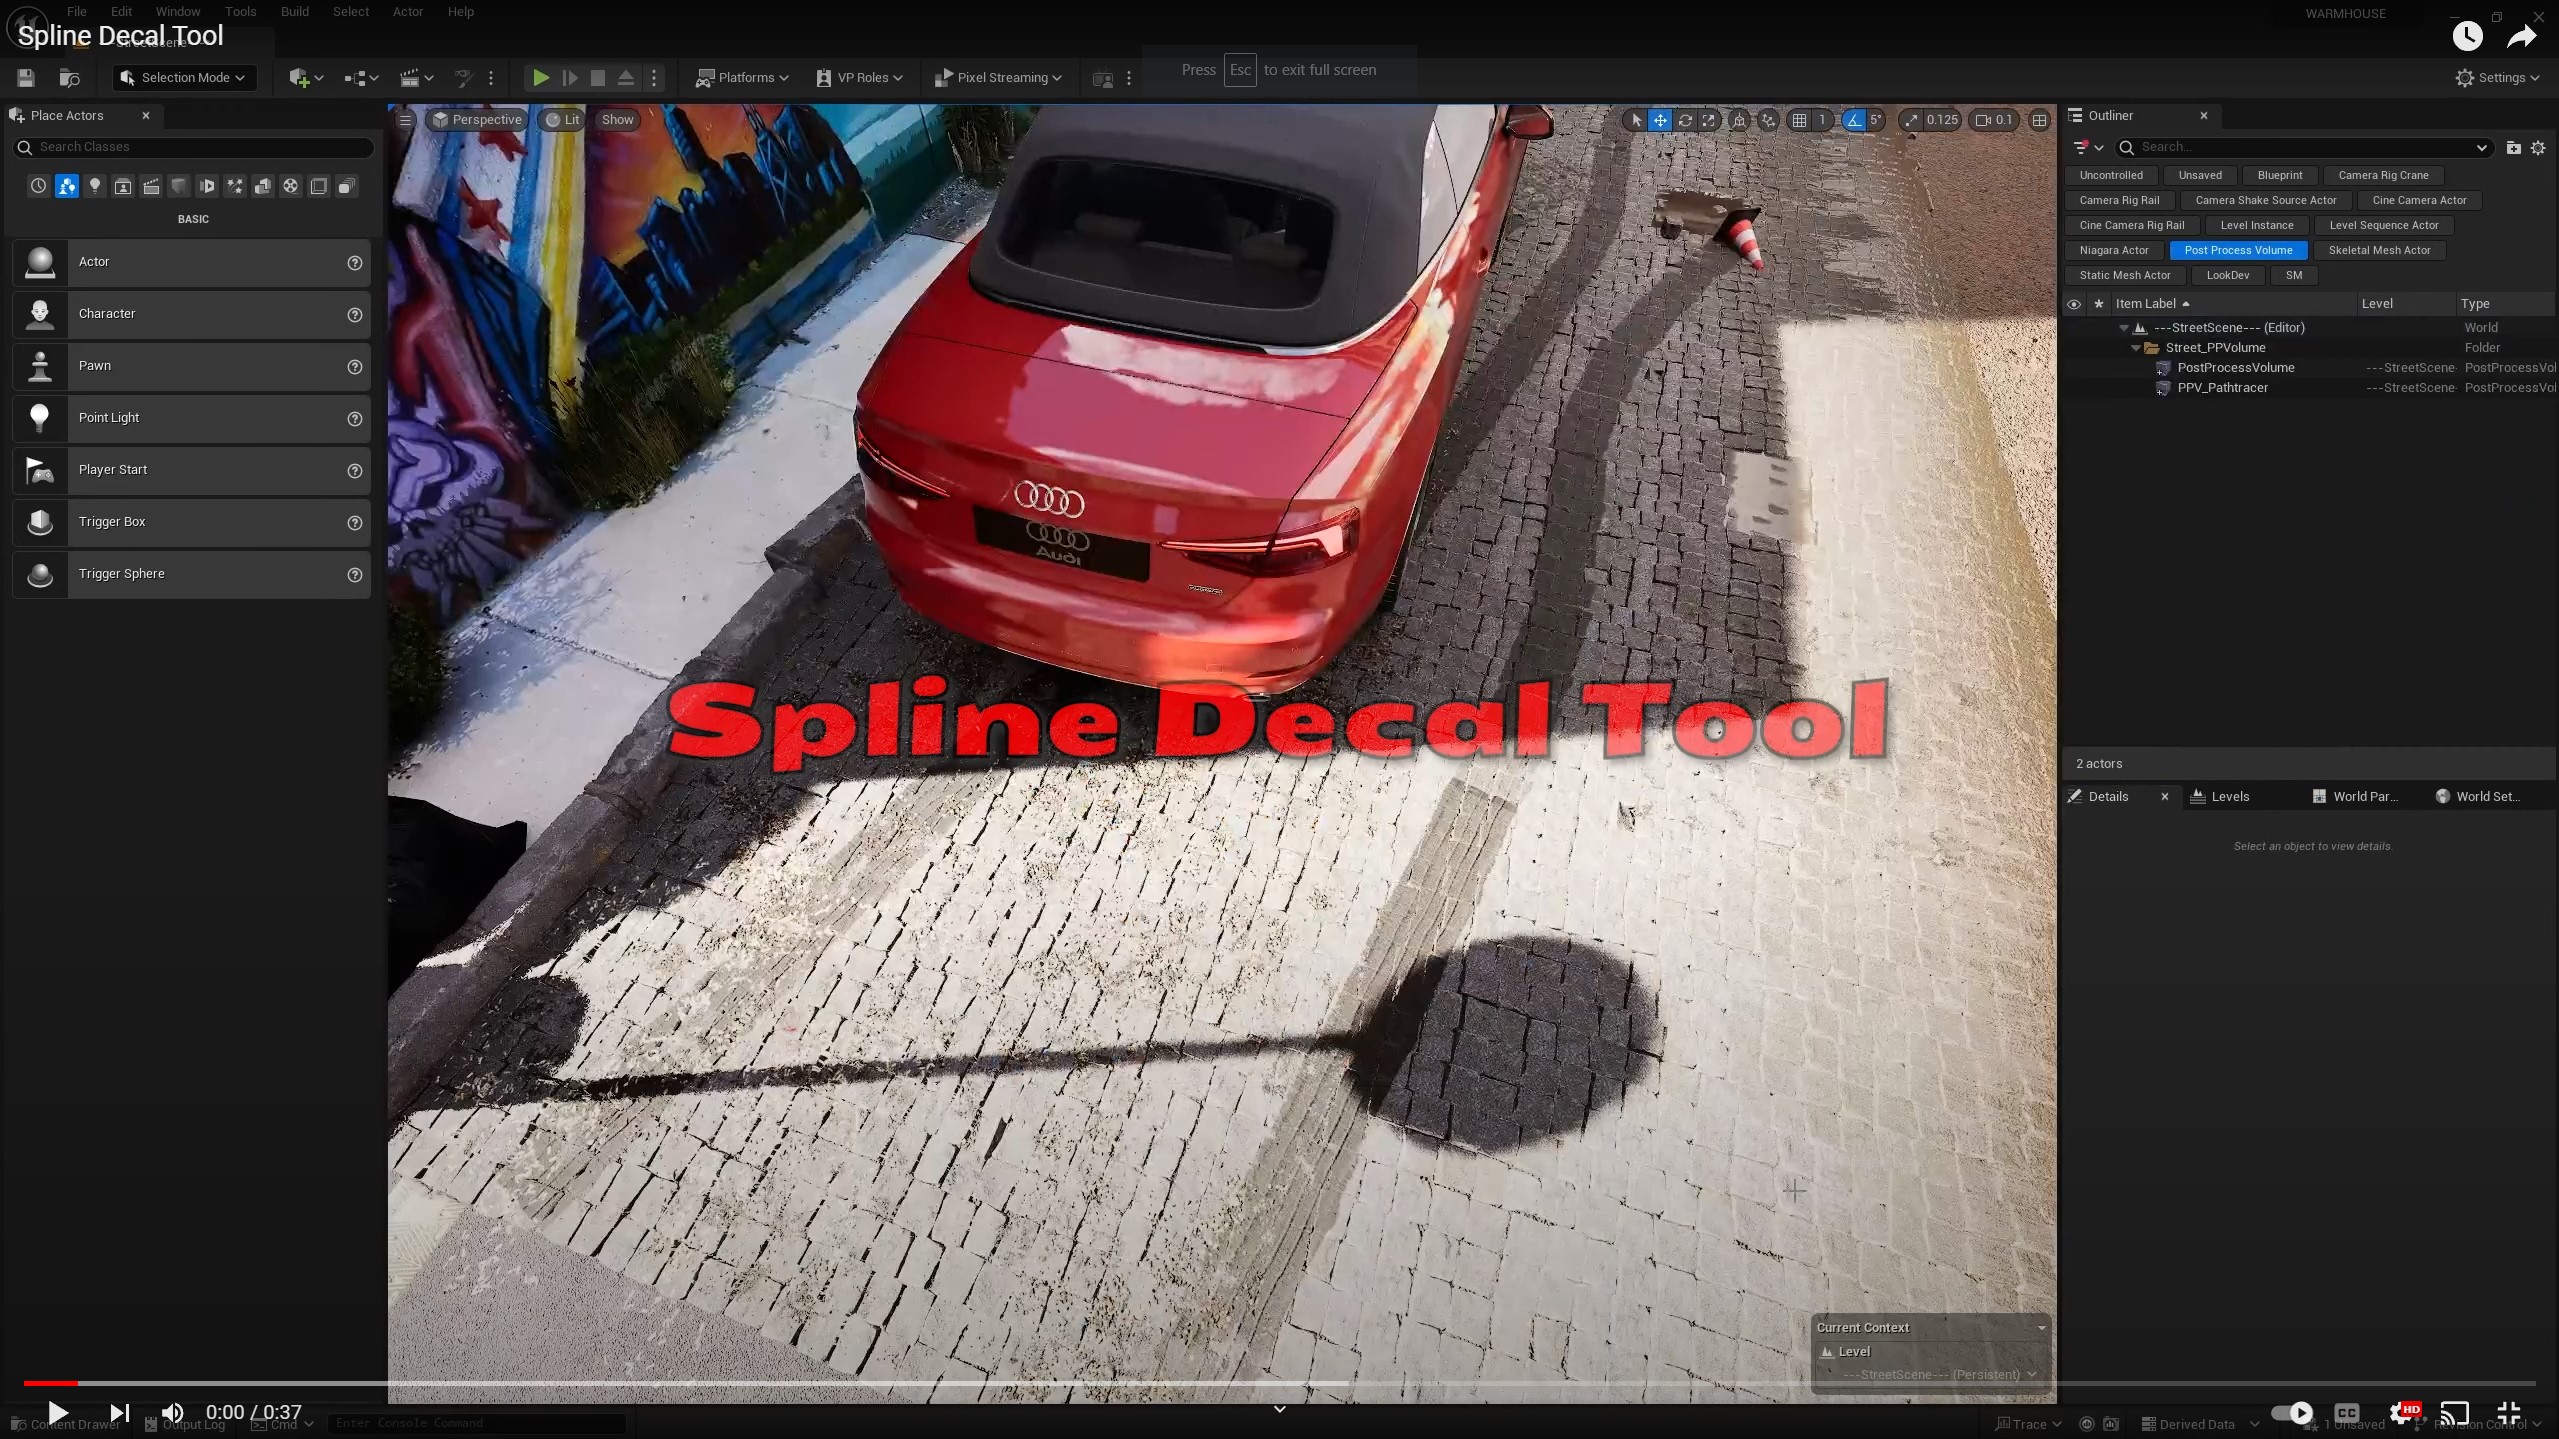Select the scale transform gizmo tool
Viewport: 2559px width, 1439px height.
(x=1709, y=120)
